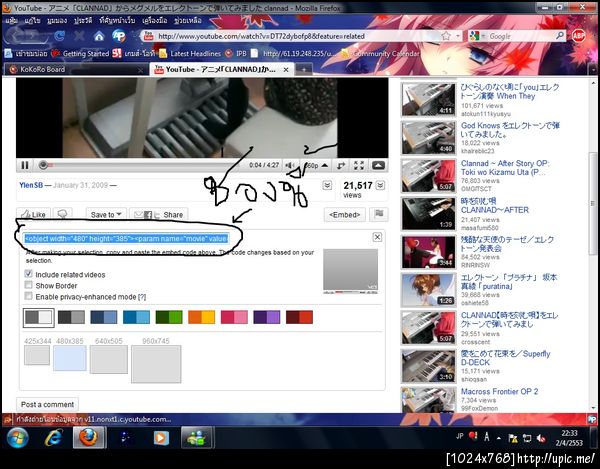Toggle the expand player size icon
The height and width of the screenshot is (469, 600).
coord(378,165)
